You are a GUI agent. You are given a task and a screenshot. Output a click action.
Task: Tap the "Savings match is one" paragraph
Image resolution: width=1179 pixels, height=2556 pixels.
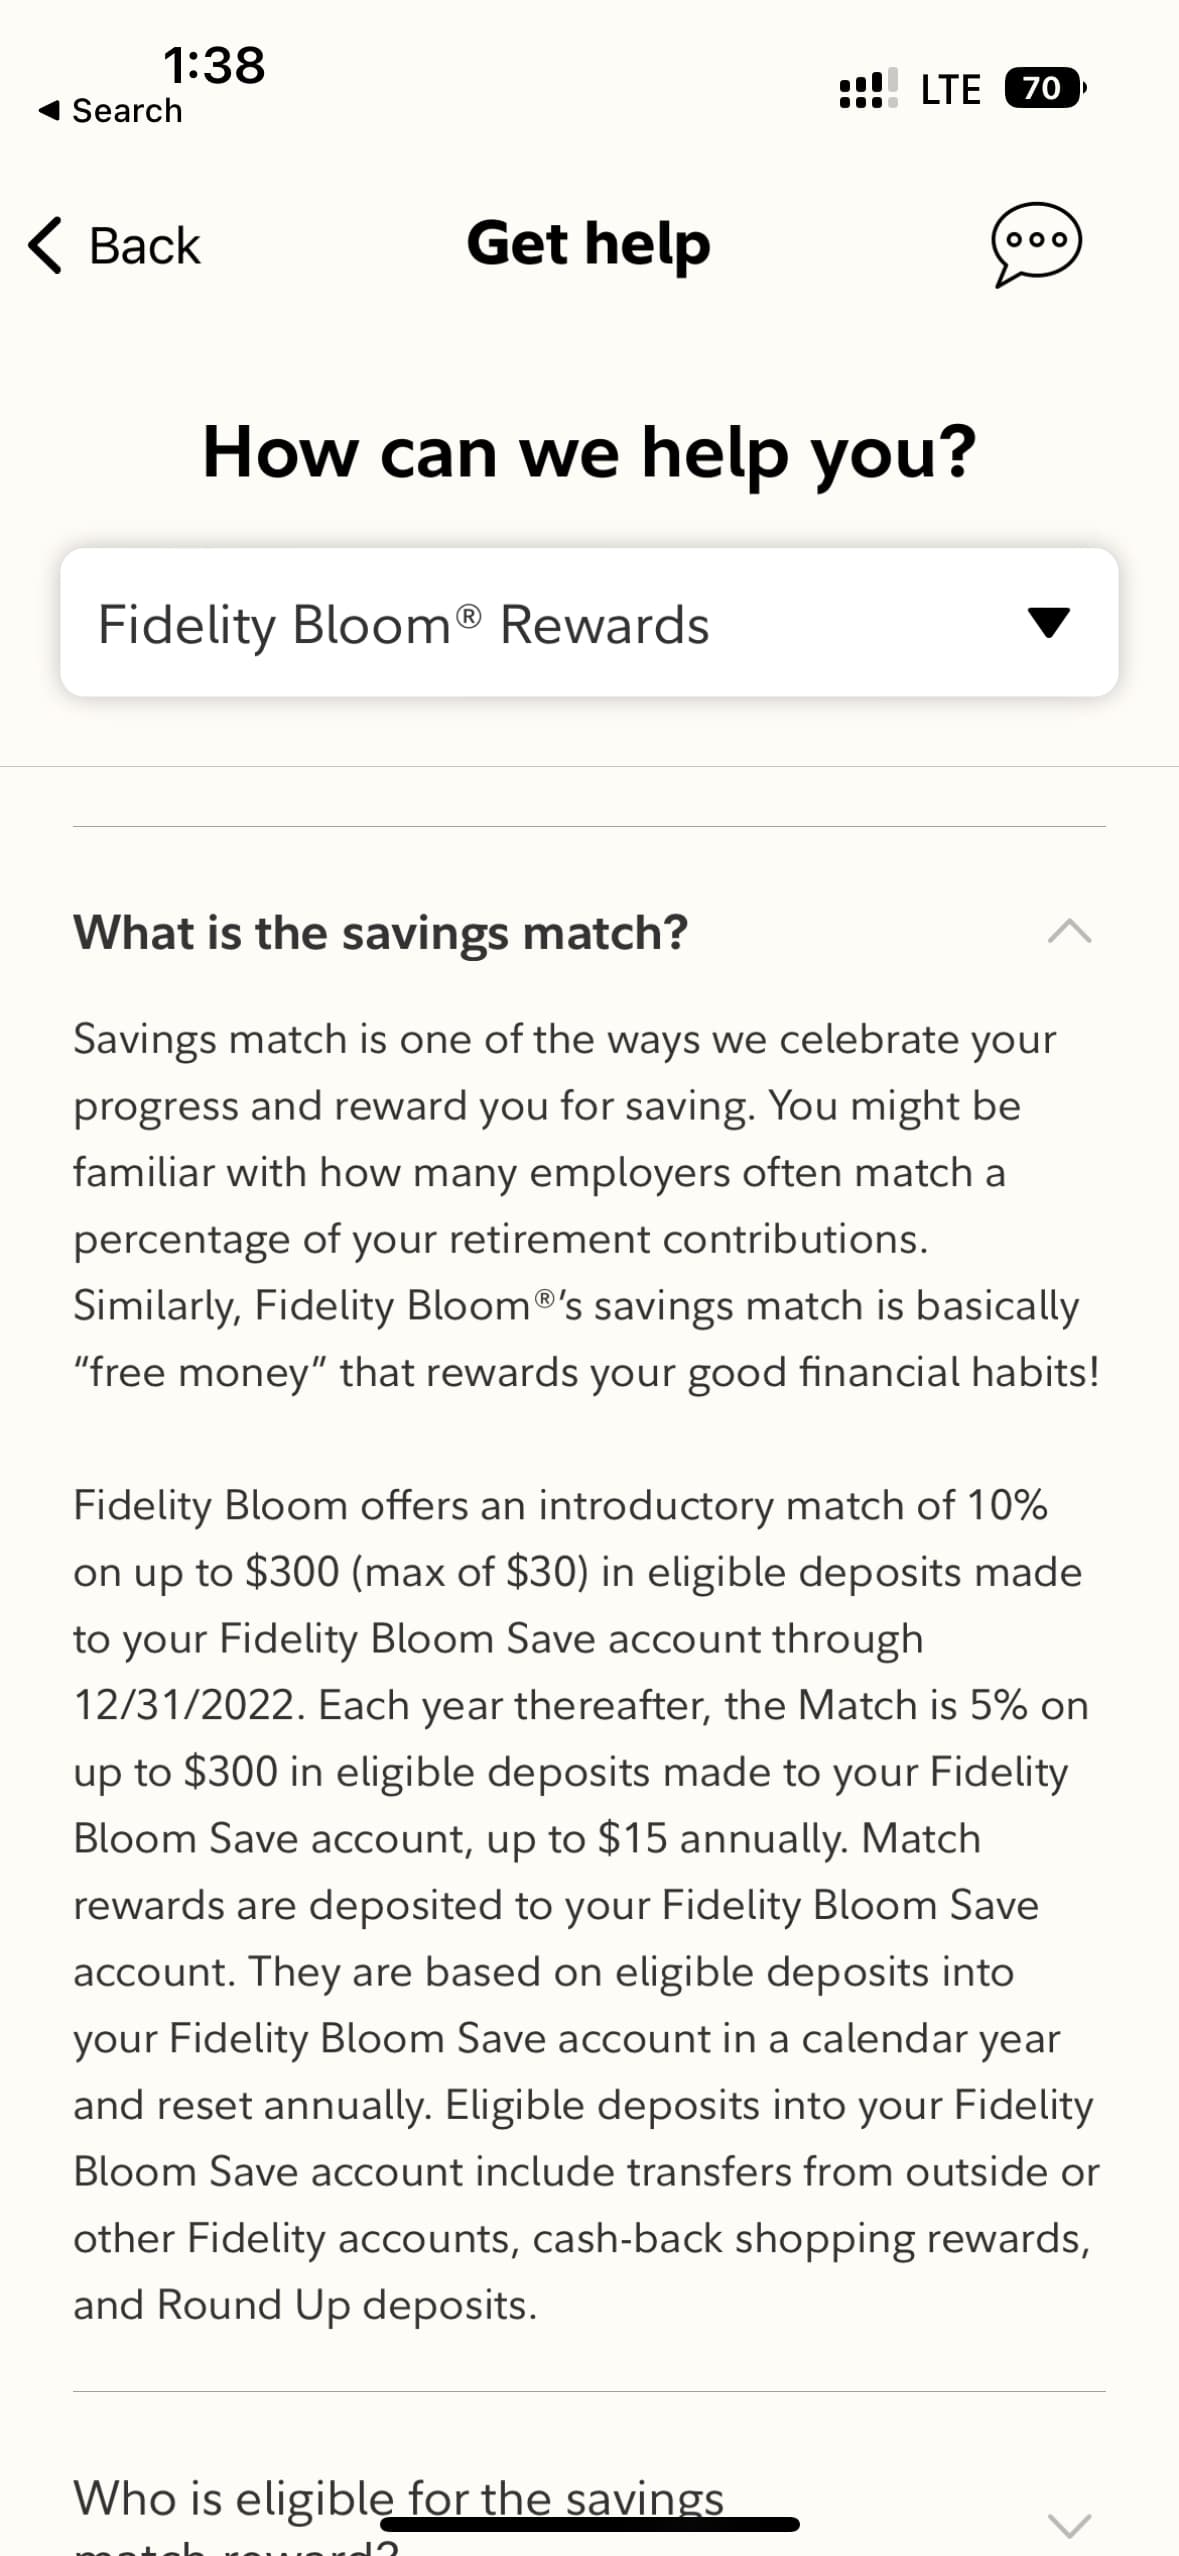coord(586,1205)
